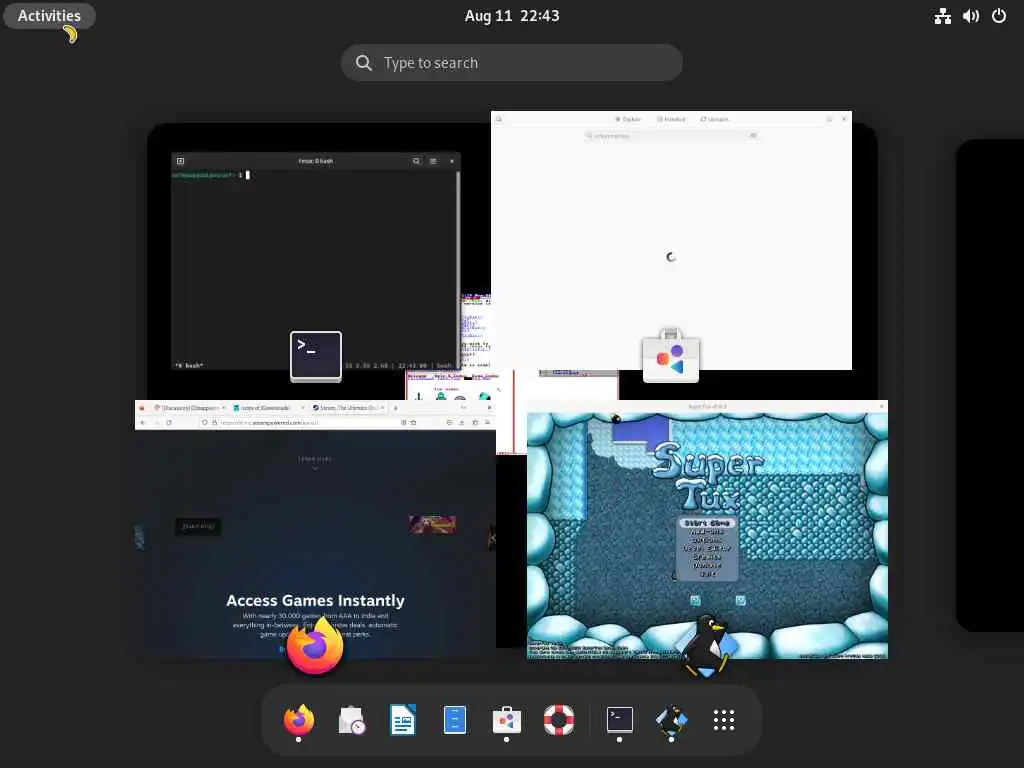Select the Terminal window thumbnail
1024x768 pixels.
point(315,261)
